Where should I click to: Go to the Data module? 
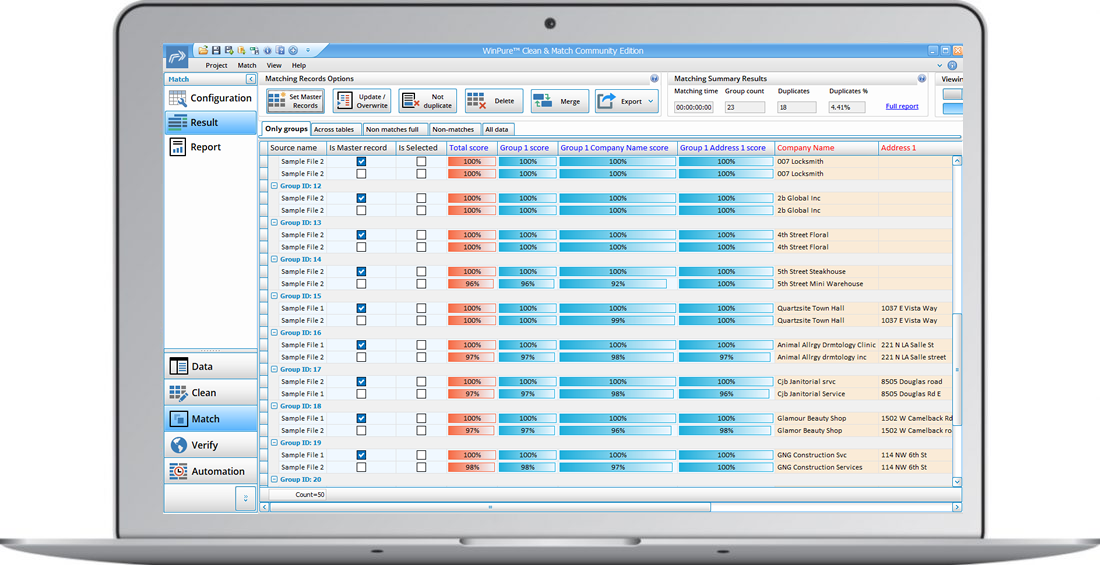tap(210, 366)
